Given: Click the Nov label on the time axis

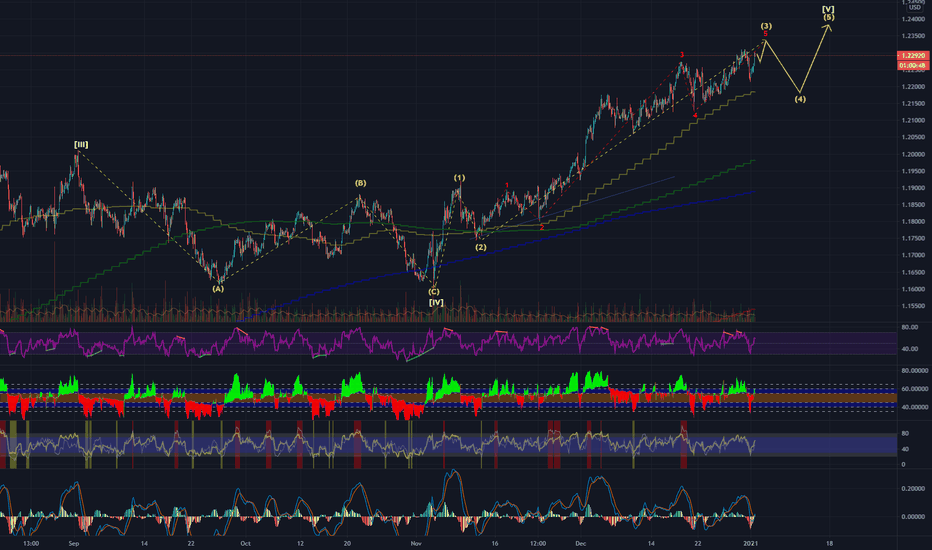Looking at the screenshot, I should tap(415, 543).
